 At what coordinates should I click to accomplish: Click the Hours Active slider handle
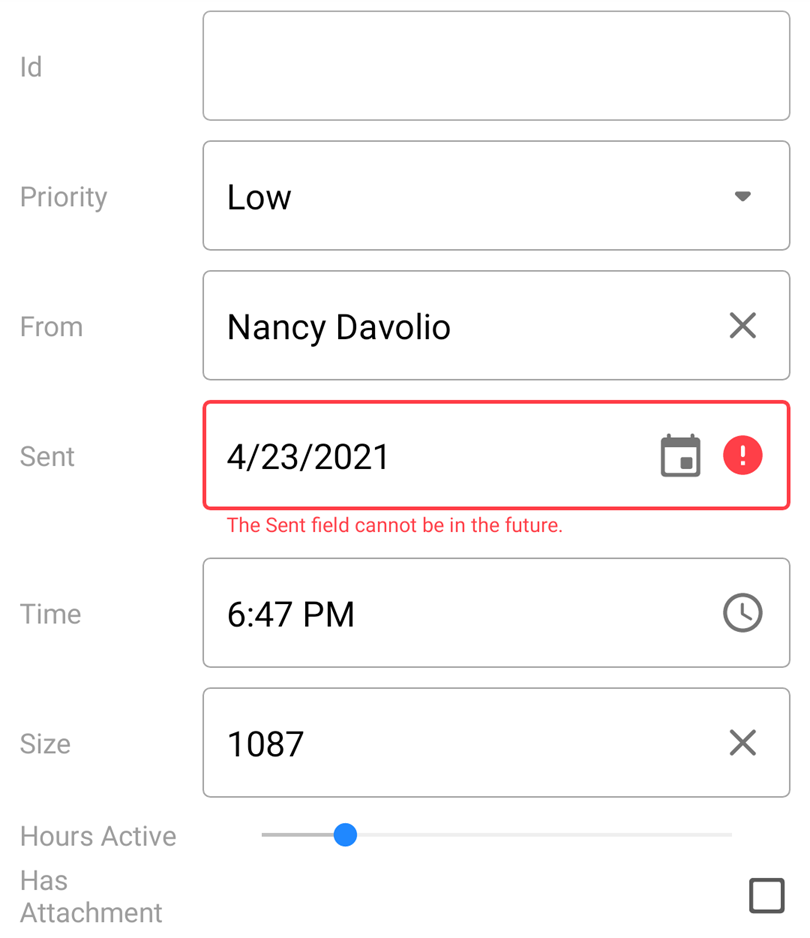tap(345, 834)
